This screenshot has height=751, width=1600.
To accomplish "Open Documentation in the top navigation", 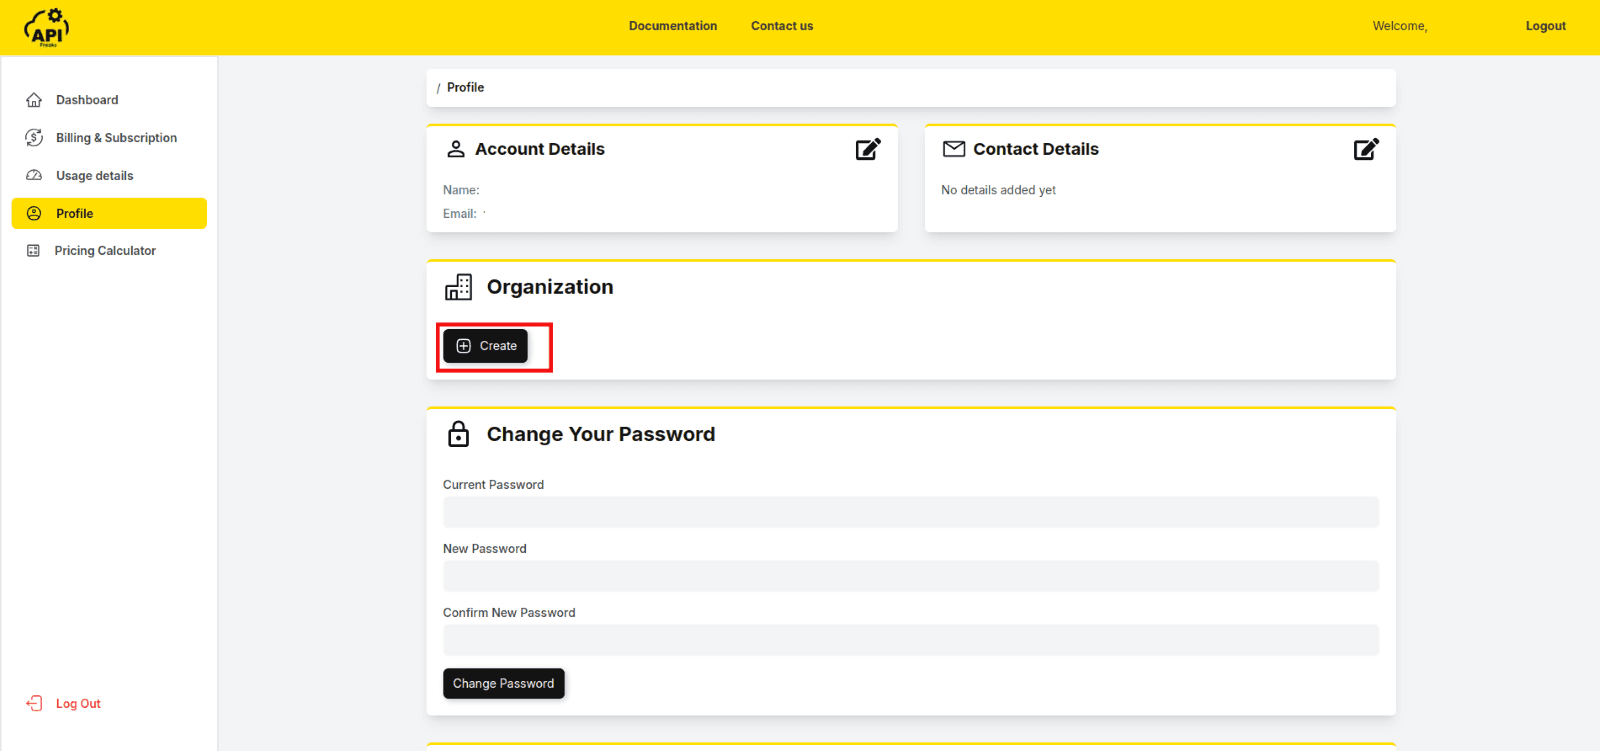I will (672, 26).
